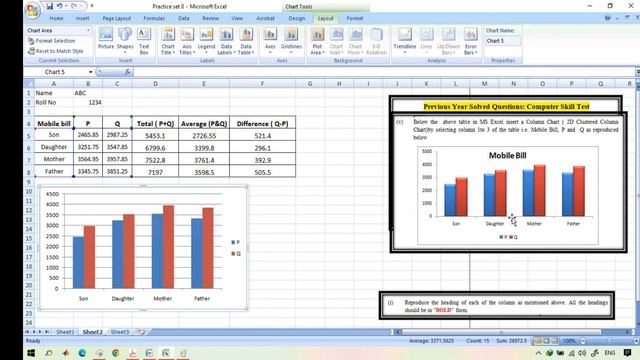
Task: Switch to the Data tab
Action: [184, 18]
